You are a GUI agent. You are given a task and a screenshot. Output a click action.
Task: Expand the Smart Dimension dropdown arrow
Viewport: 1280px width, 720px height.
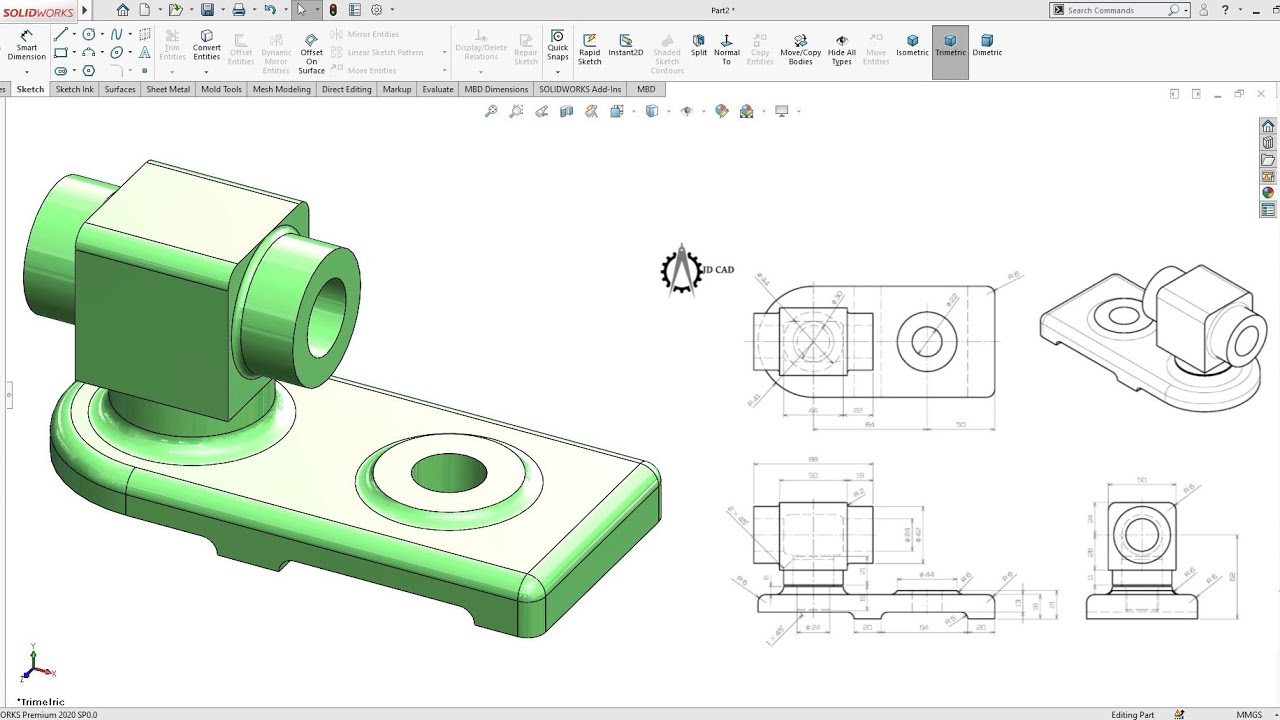point(27,72)
